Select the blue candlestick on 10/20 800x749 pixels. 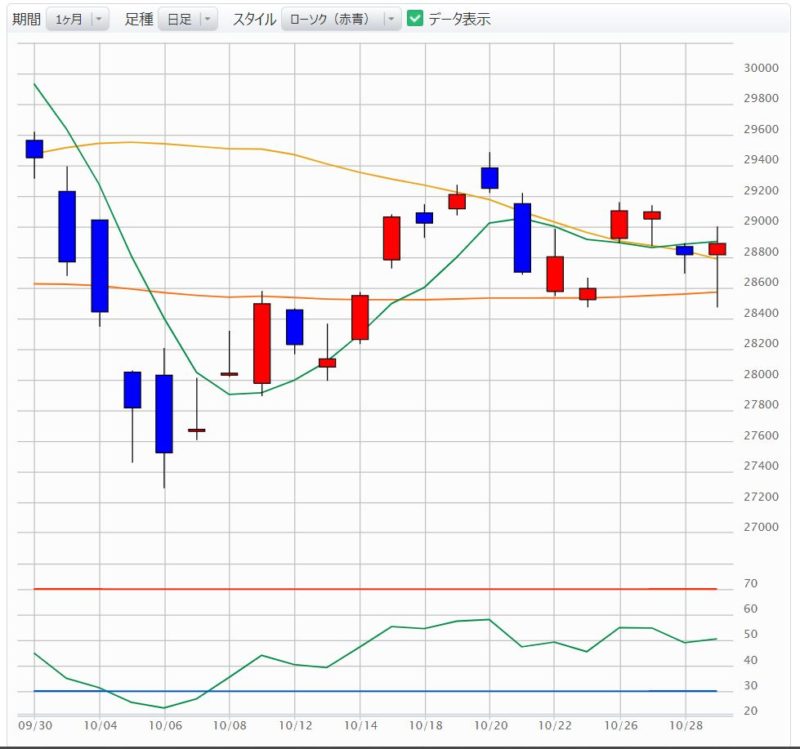[x=489, y=178]
